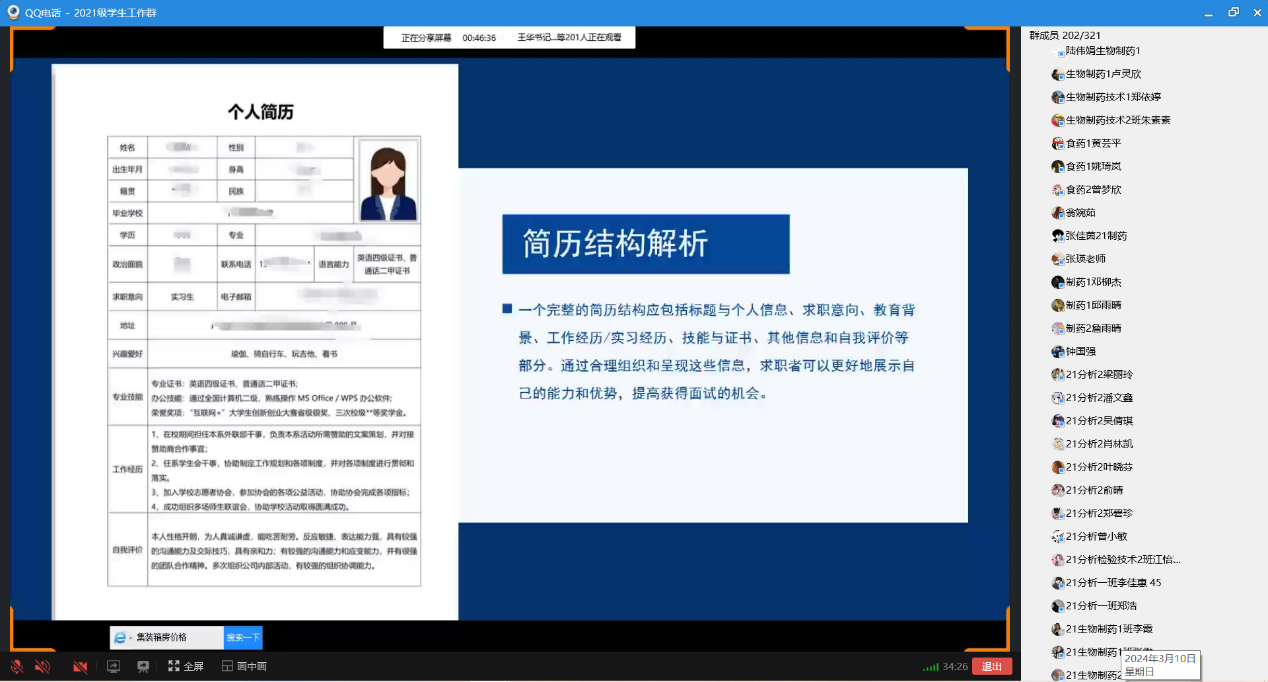Click the share screen icon
Image resolution: width=1268 pixels, height=682 pixels.
113,666
